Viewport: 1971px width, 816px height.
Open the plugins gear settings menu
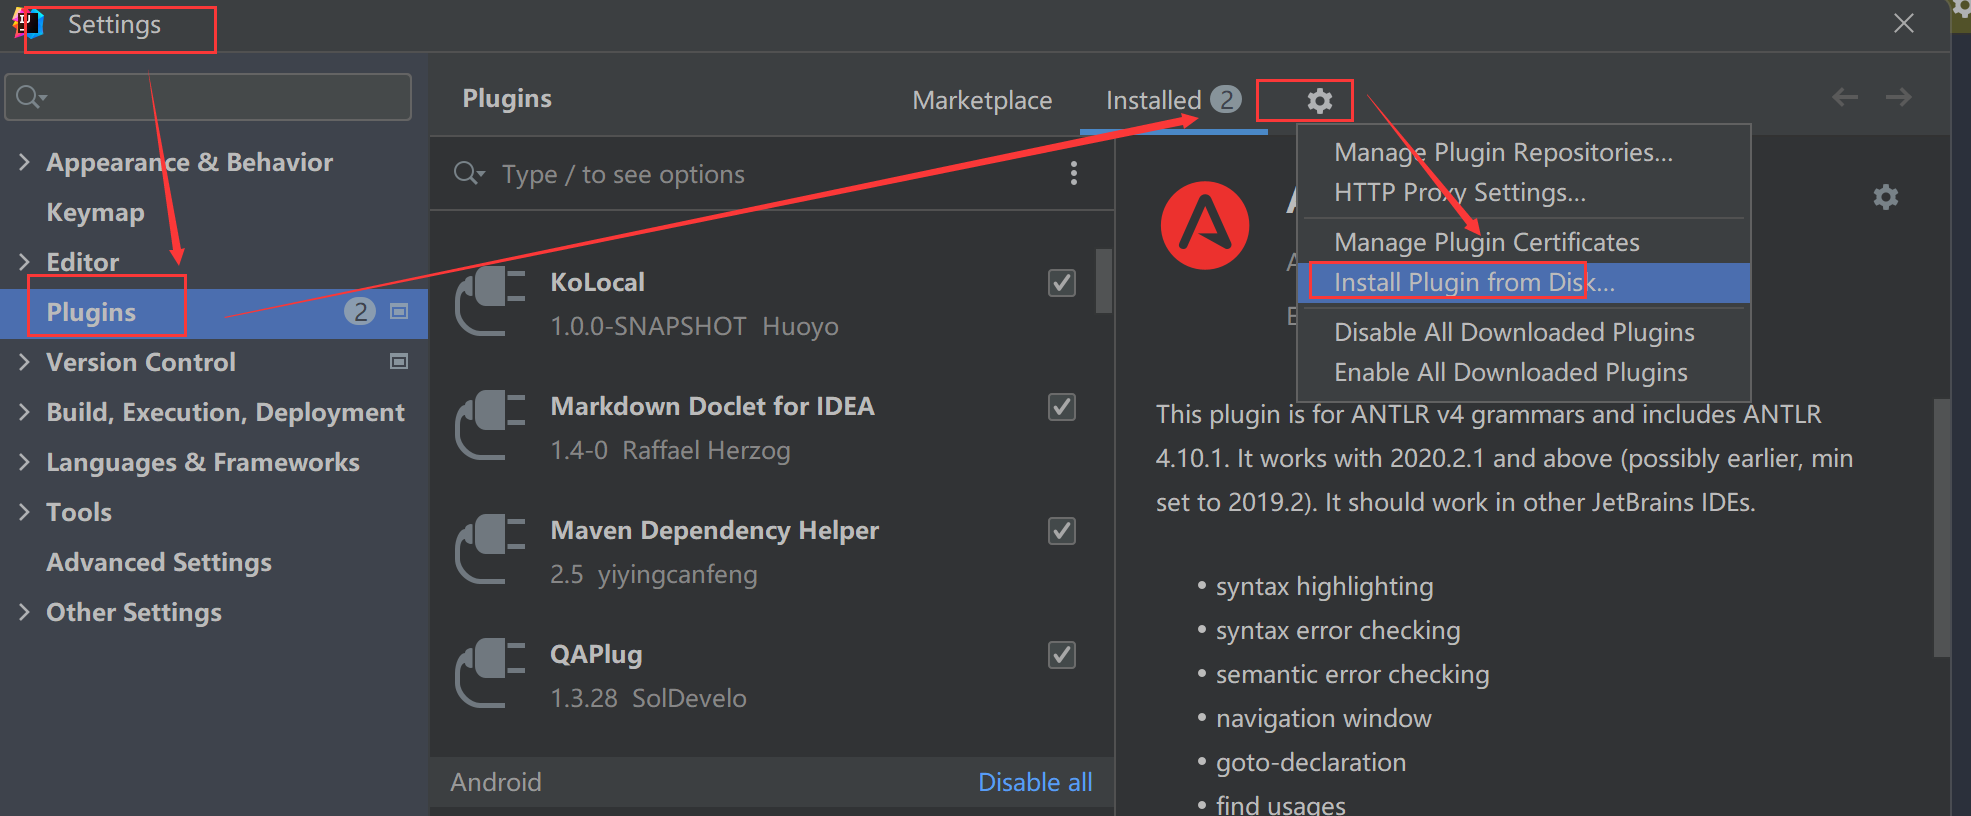1320,101
